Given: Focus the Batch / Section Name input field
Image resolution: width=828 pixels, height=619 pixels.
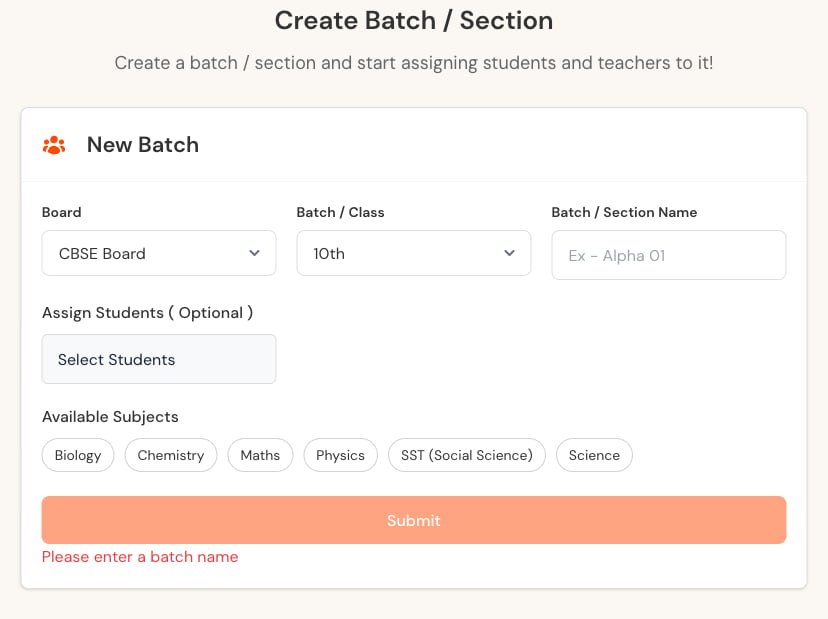Looking at the screenshot, I should [x=669, y=255].
